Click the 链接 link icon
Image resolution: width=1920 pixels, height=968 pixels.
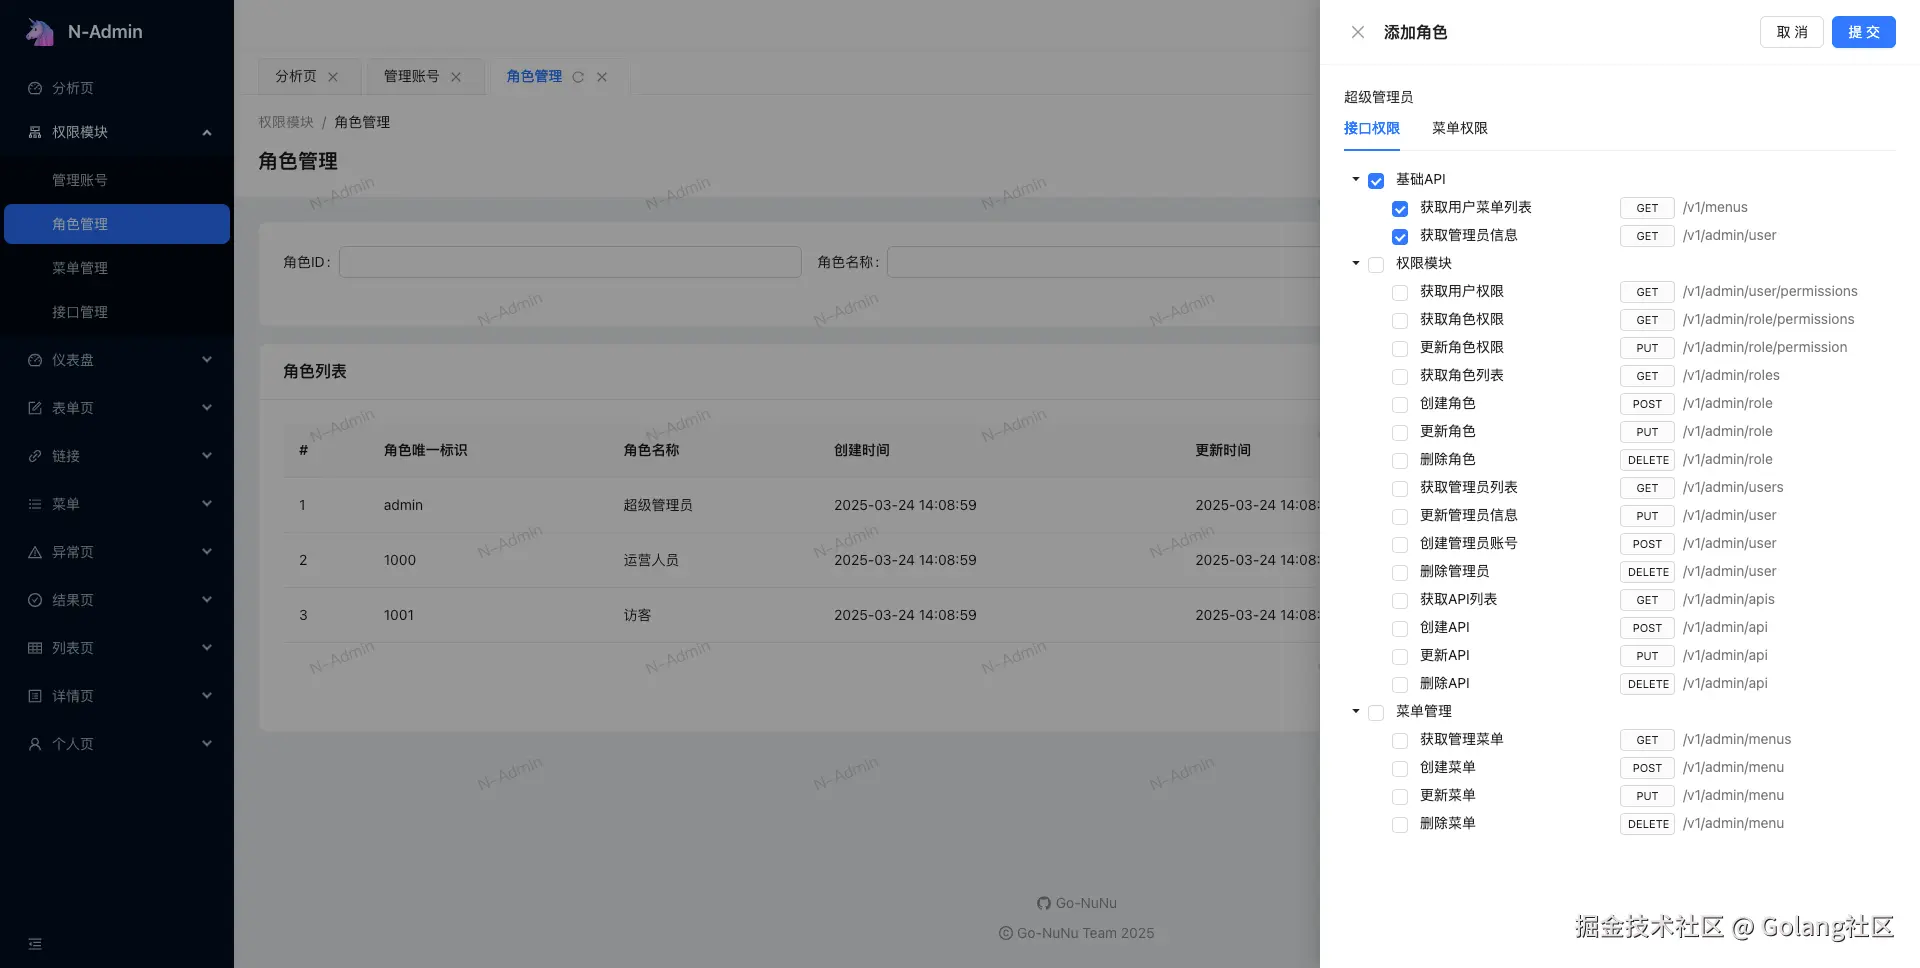pyautogui.click(x=35, y=456)
